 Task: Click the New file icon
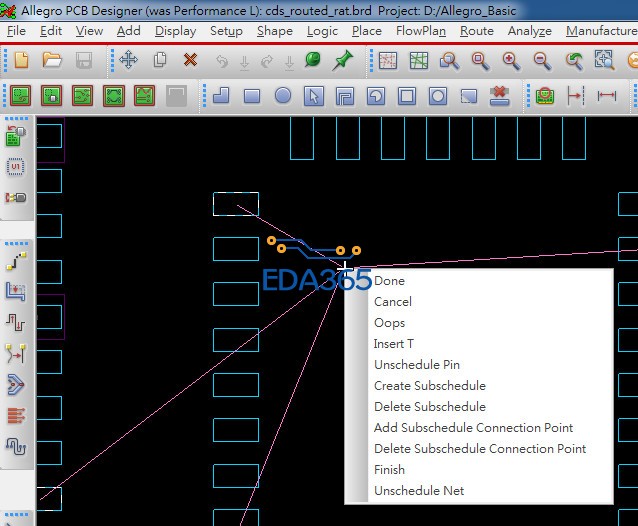click(22, 60)
